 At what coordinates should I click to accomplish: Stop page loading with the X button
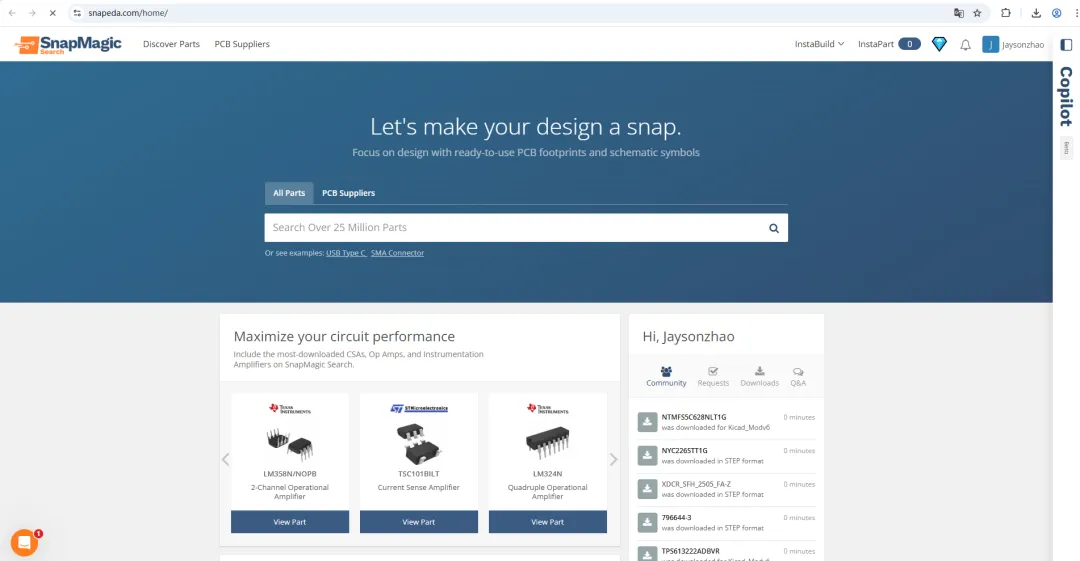point(52,13)
